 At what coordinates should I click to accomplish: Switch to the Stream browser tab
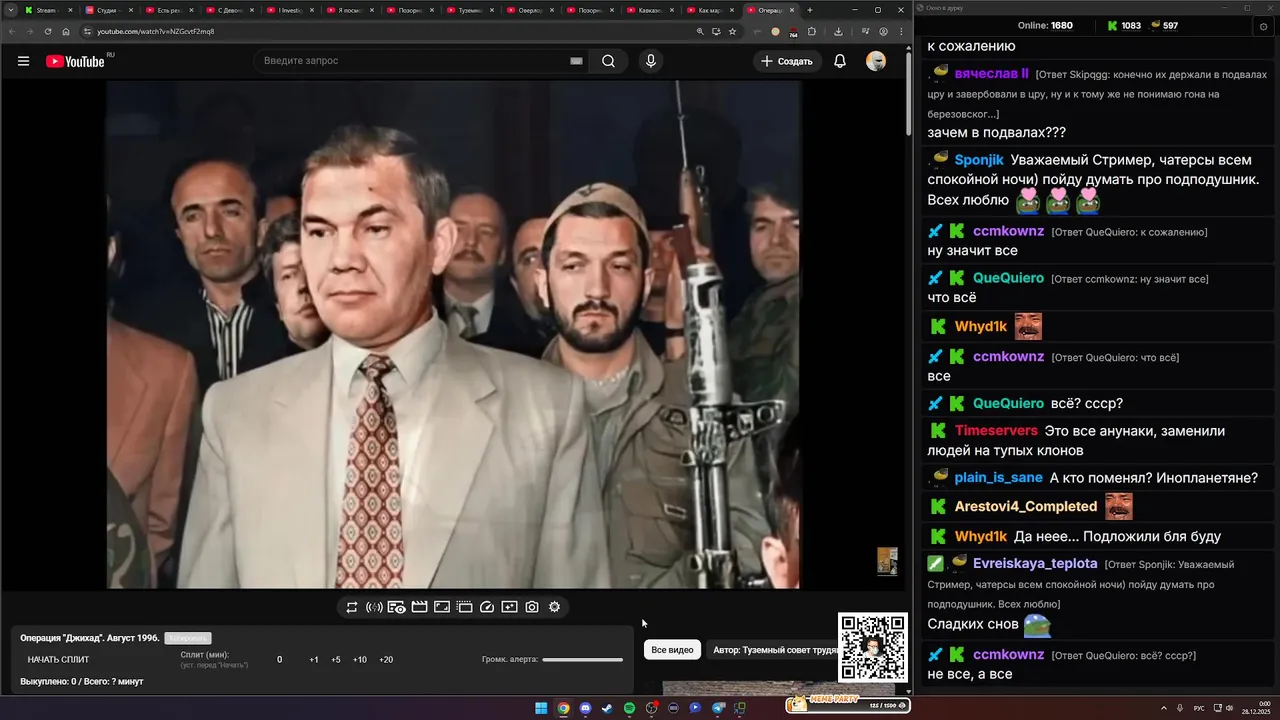(48, 10)
